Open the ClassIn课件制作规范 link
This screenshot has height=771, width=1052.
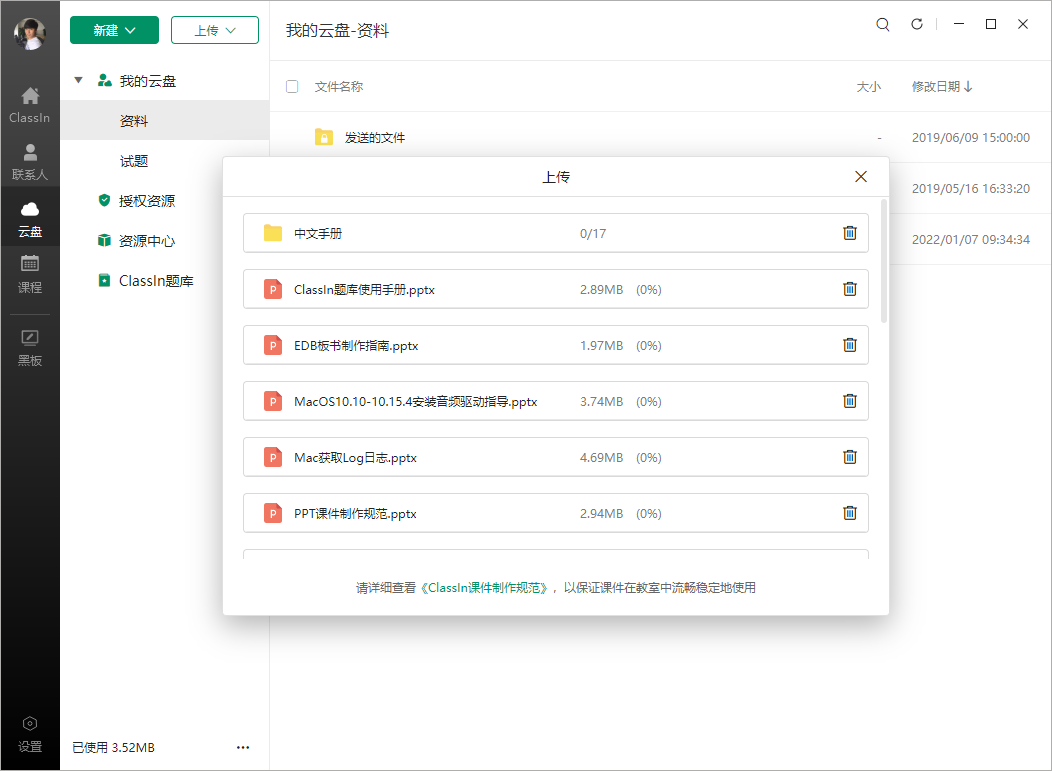[x=486, y=588]
